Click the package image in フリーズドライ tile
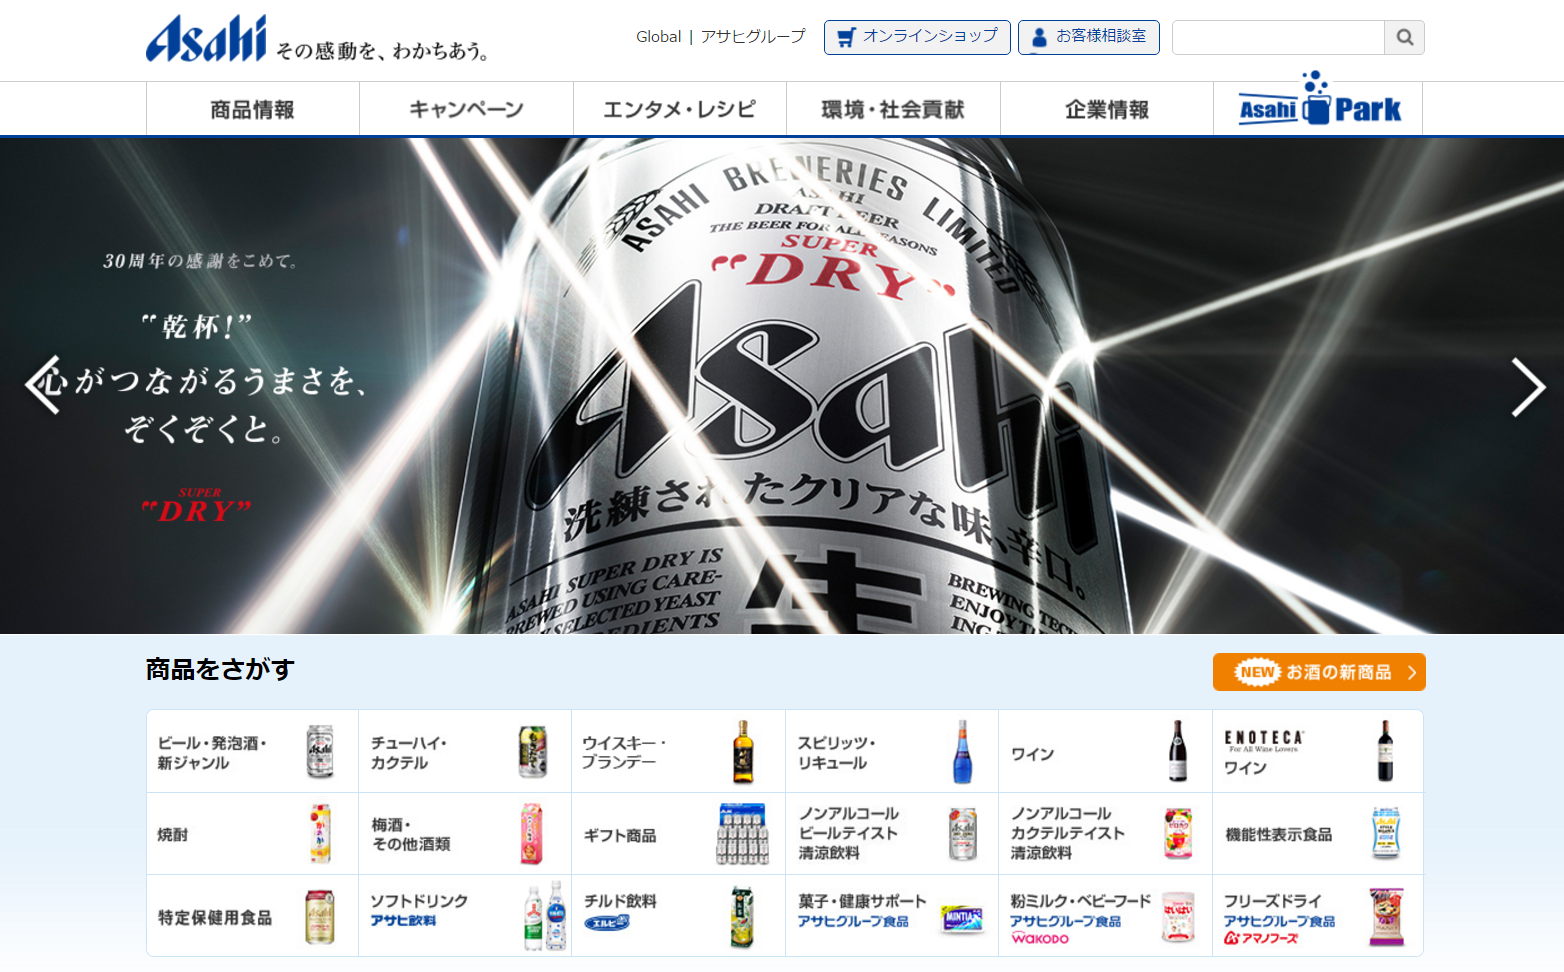The width and height of the screenshot is (1564, 972). pyautogui.click(x=1386, y=916)
